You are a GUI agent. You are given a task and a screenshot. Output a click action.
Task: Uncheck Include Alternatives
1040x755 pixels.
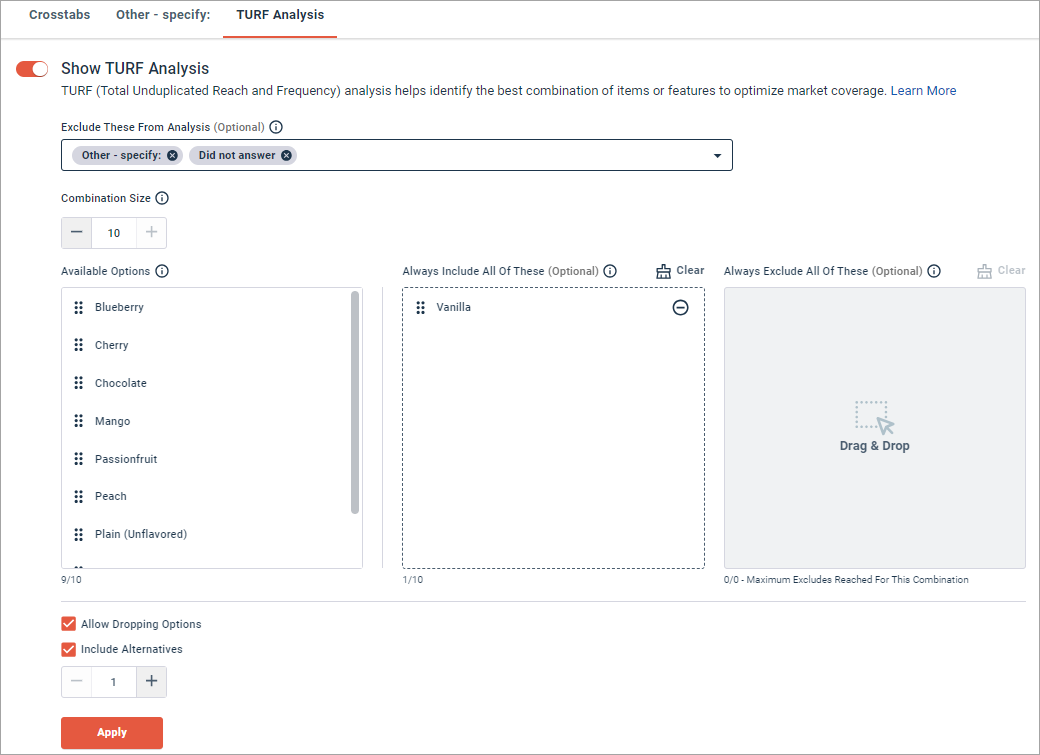click(x=68, y=649)
